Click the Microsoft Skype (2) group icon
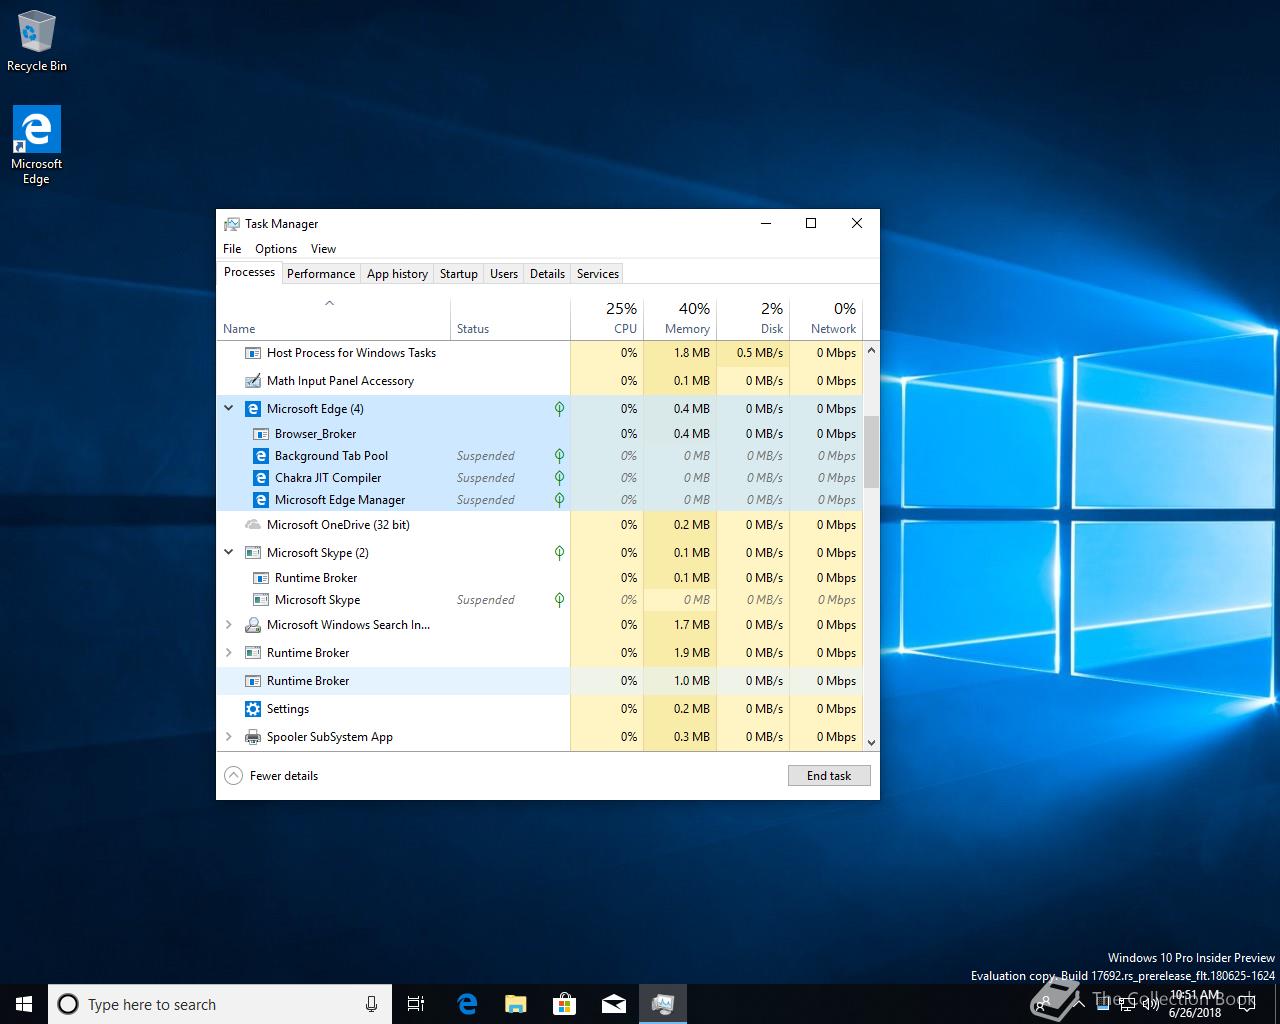This screenshot has width=1280, height=1024. (x=253, y=553)
